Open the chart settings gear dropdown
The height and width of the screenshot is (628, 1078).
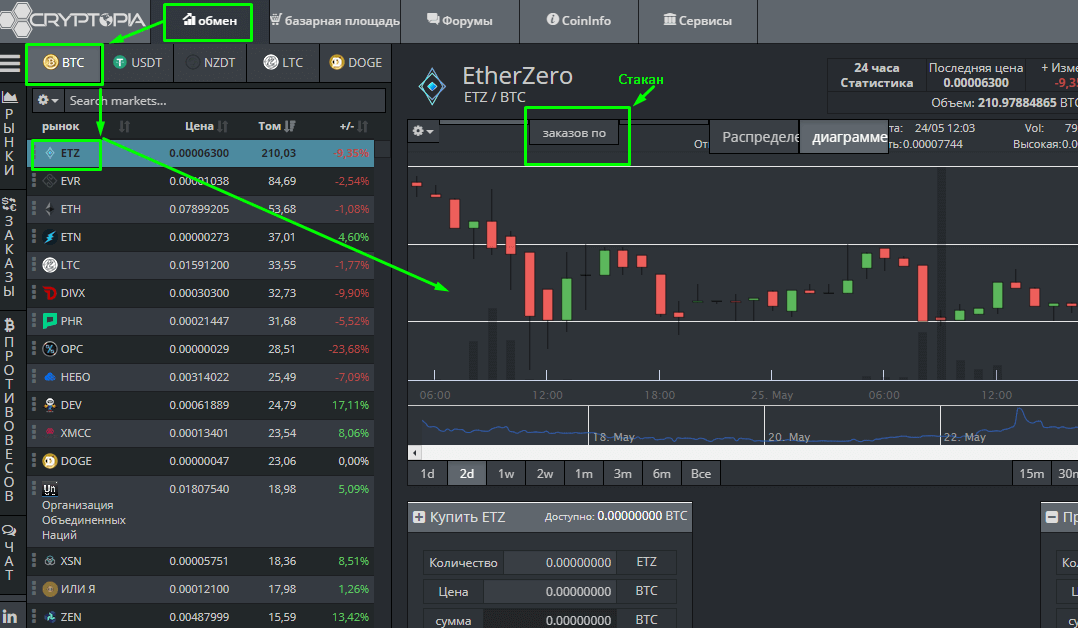pos(423,132)
